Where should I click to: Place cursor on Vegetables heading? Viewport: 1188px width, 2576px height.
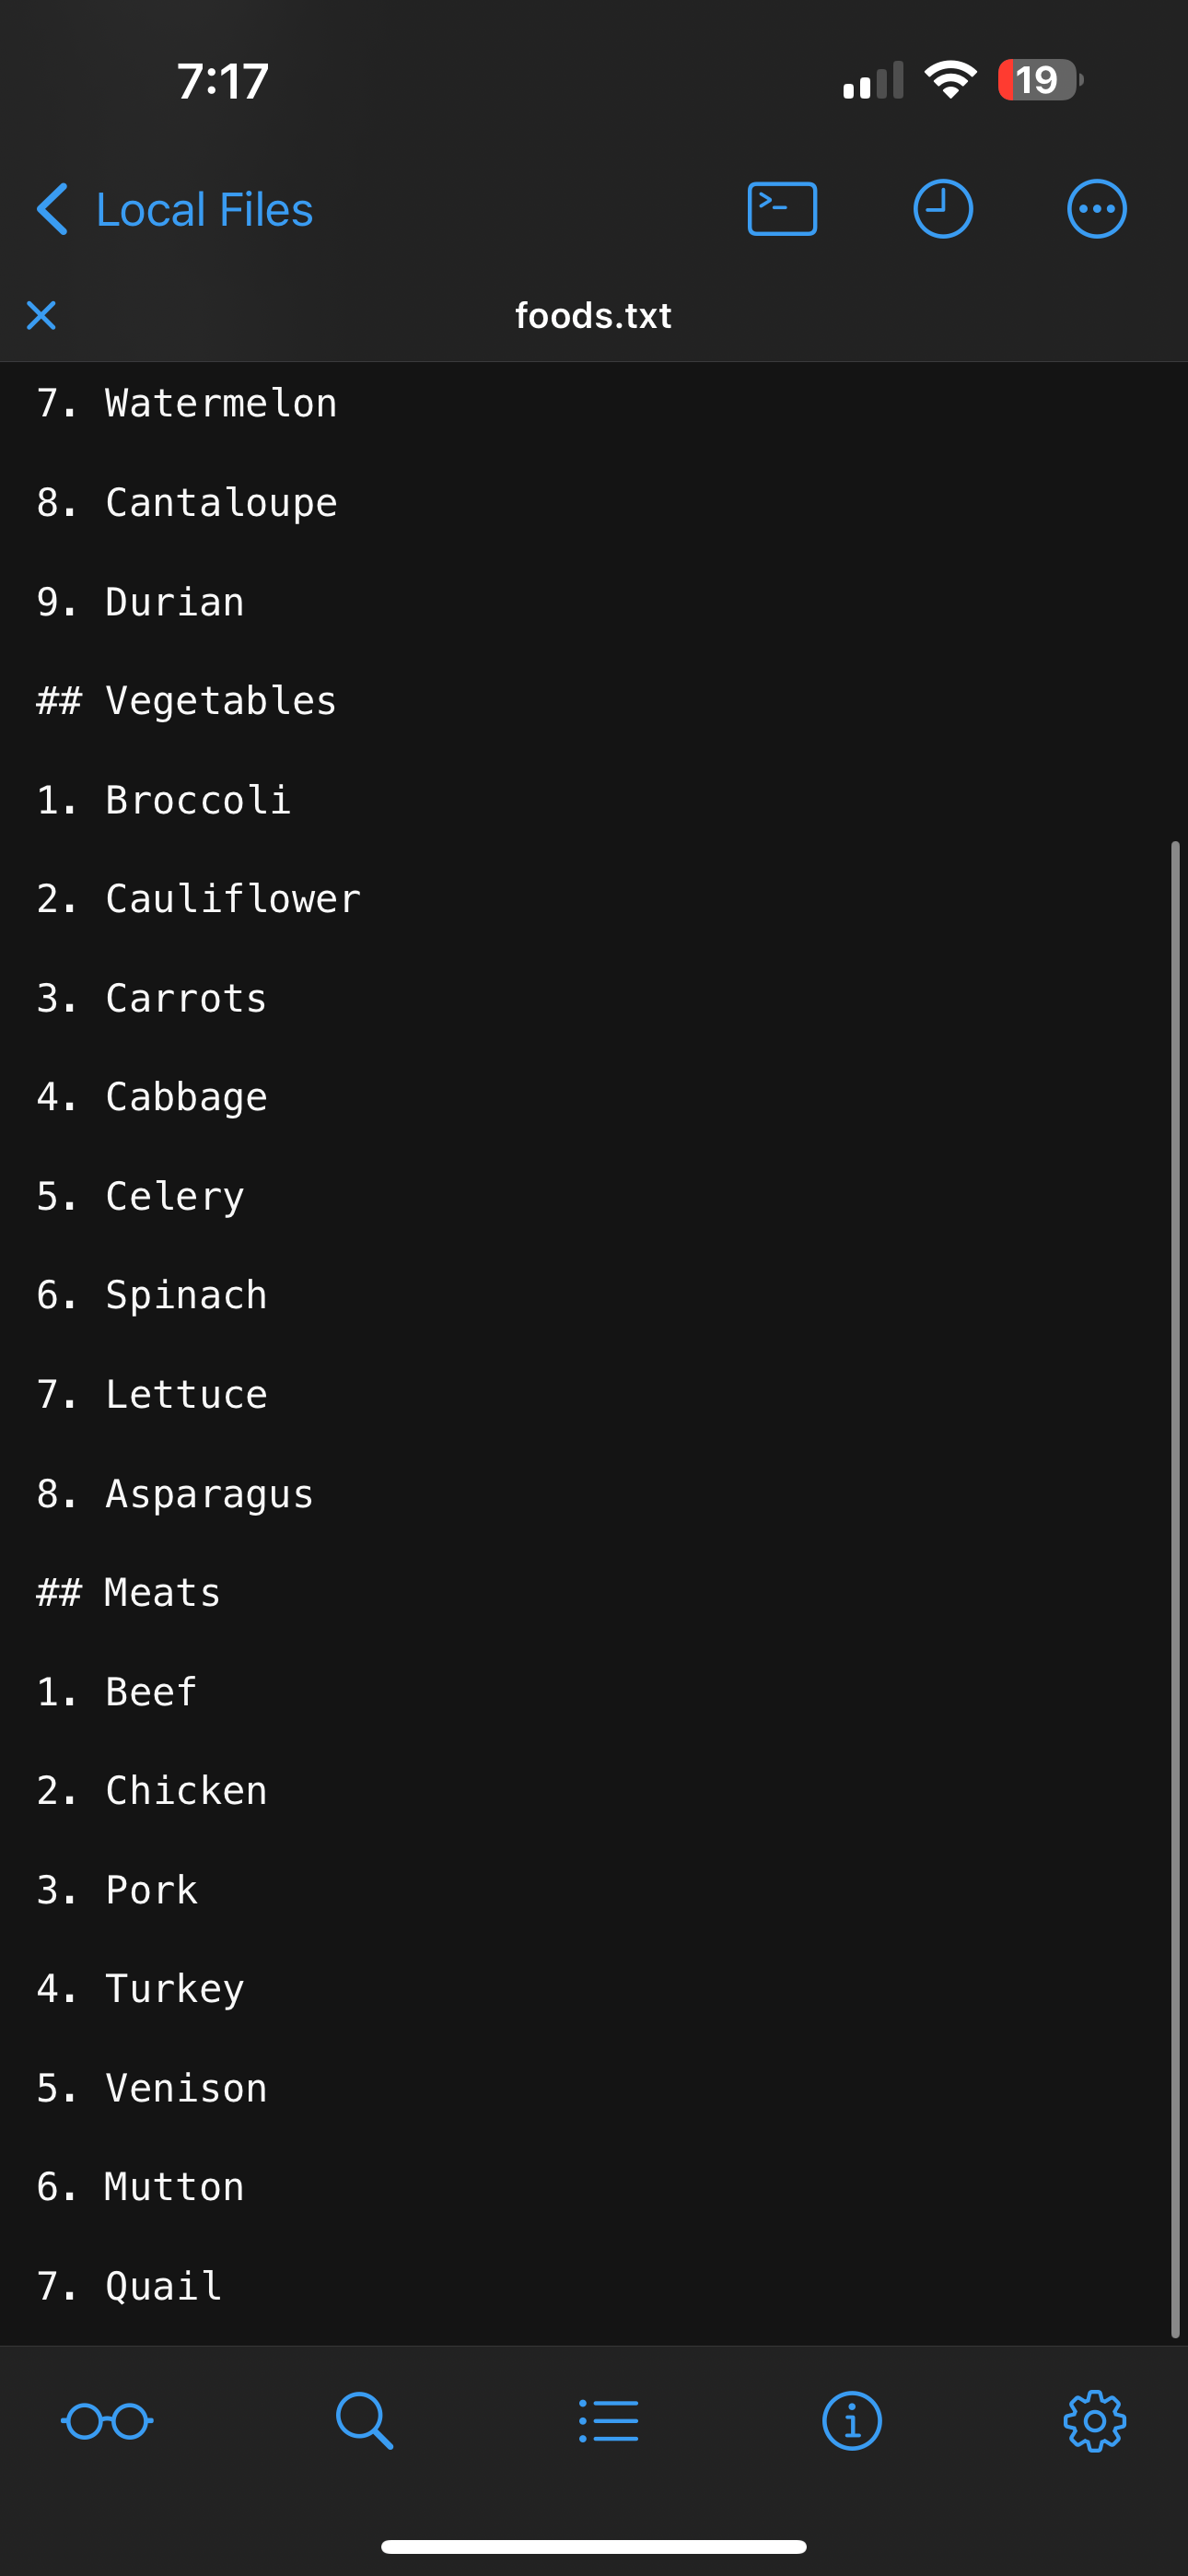pyautogui.click(x=220, y=701)
